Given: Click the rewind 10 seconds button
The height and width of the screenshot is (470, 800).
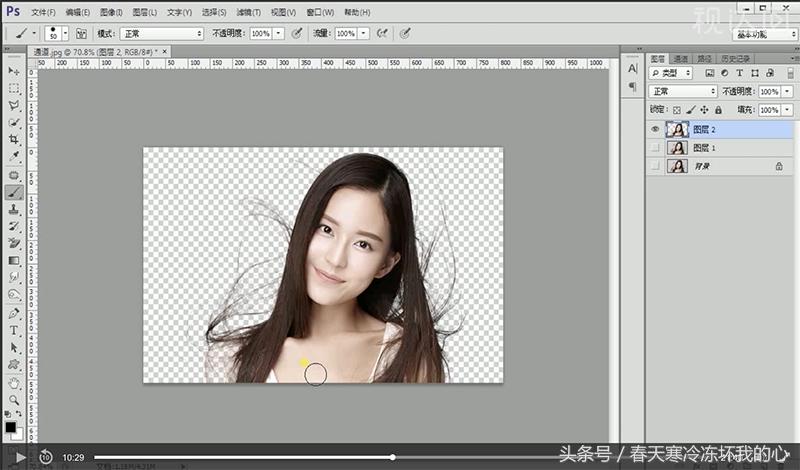Looking at the screenshot, I should pyautogui.click(x=46, y=457).
